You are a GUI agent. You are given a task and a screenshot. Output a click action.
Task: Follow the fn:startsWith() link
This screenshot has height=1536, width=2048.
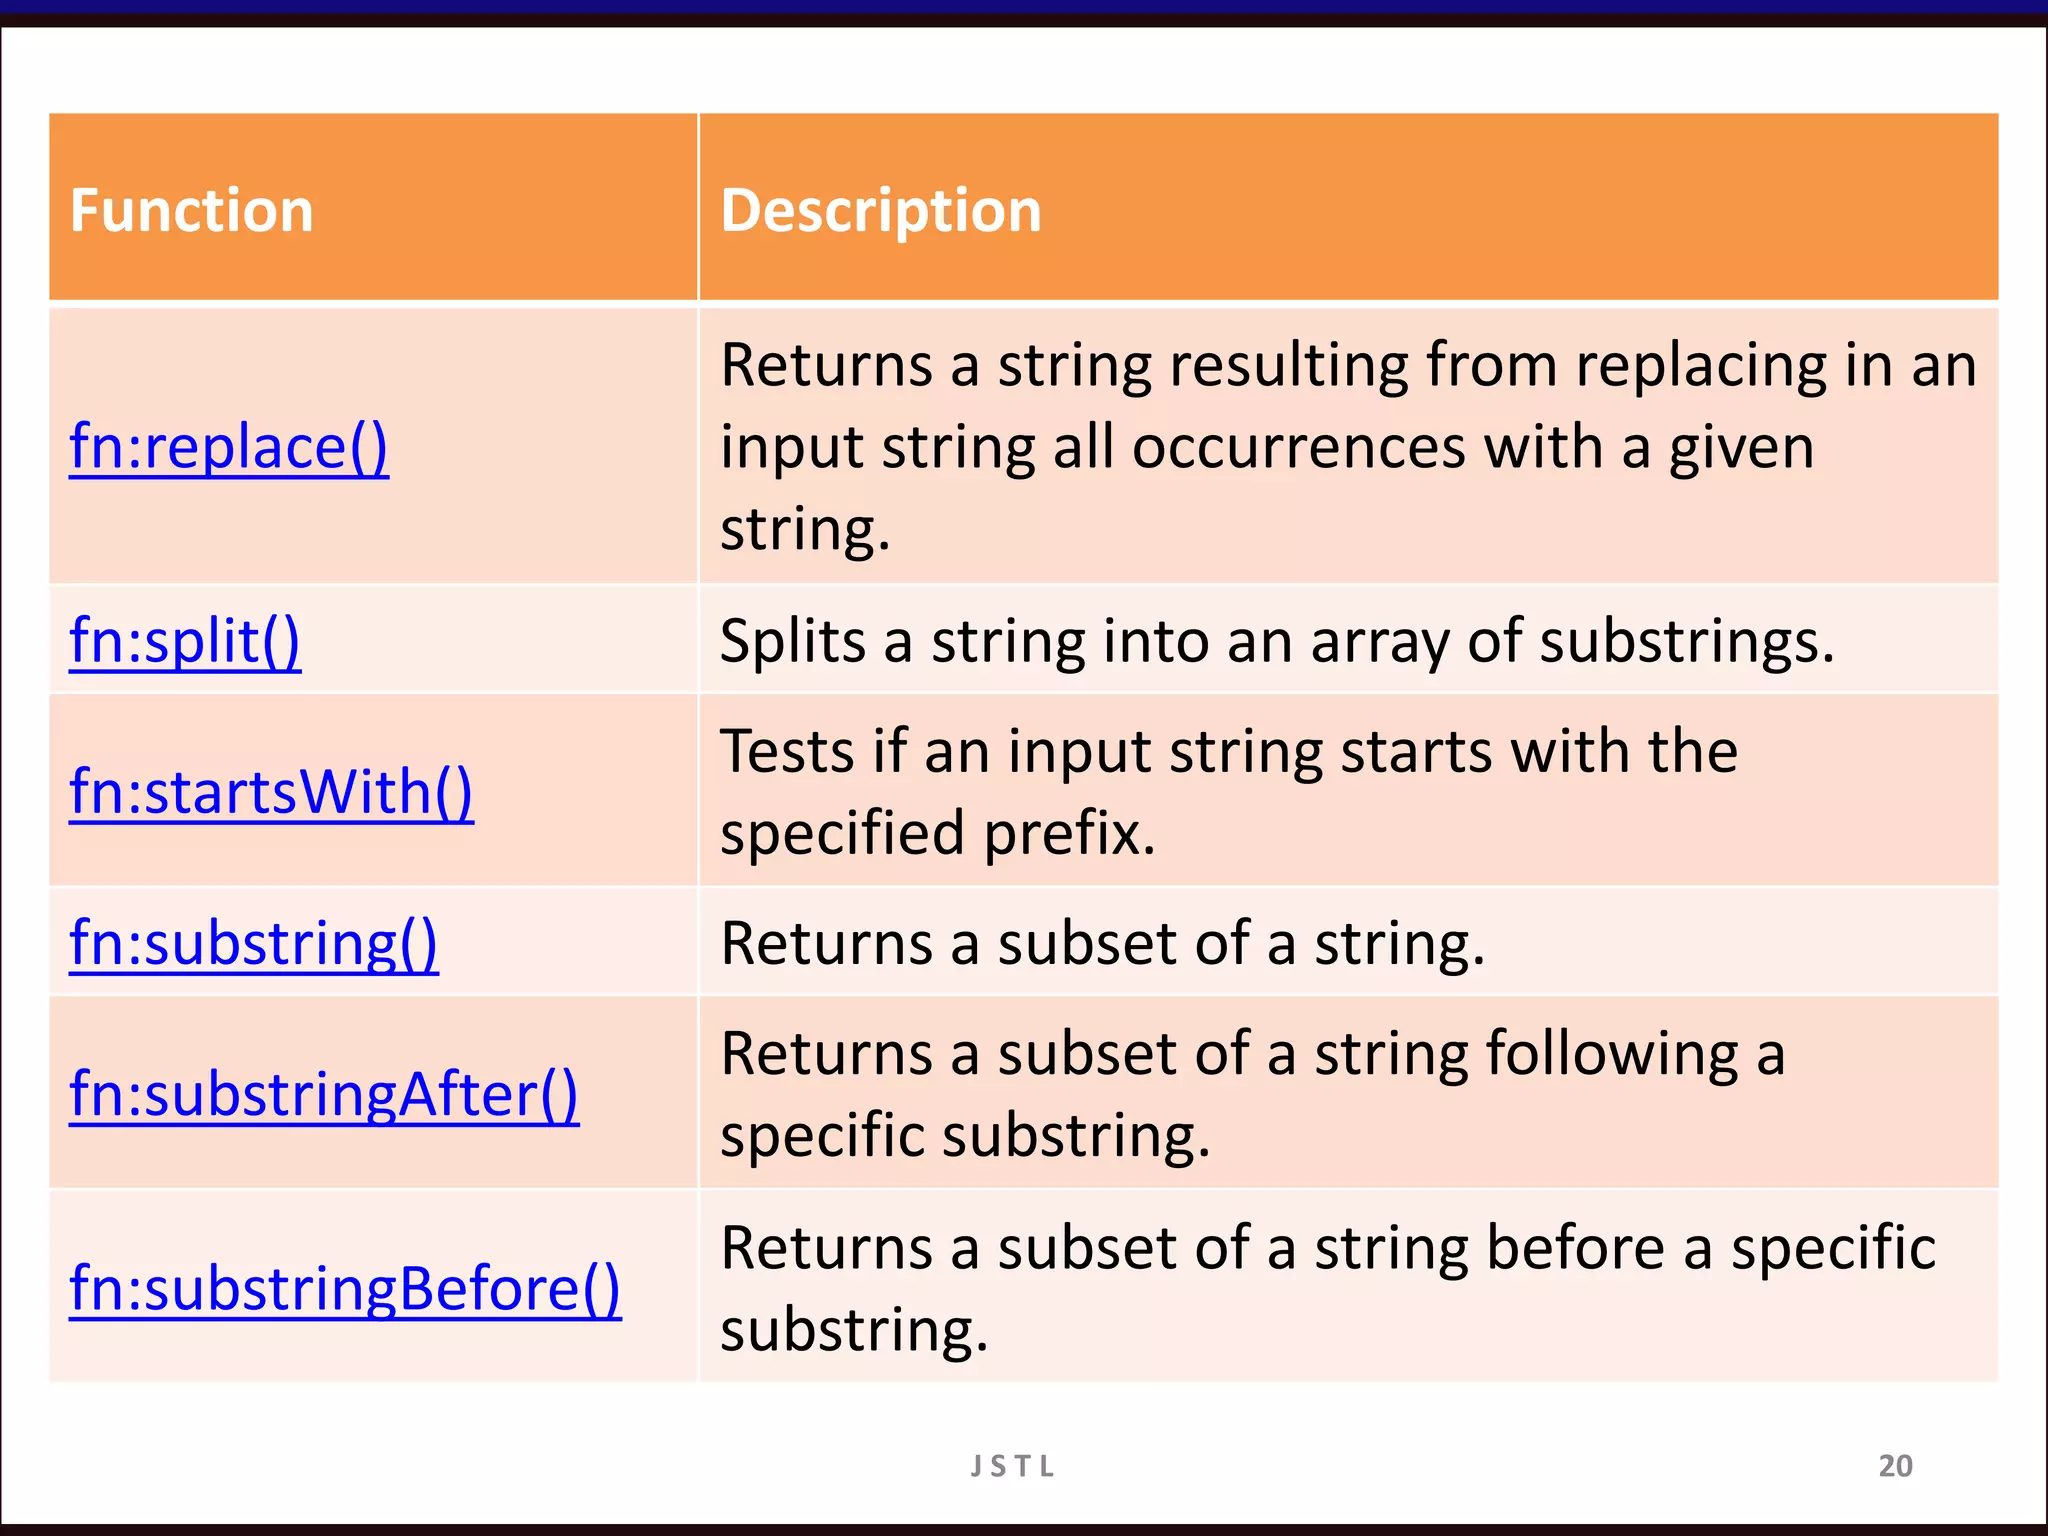click(271, 792)
